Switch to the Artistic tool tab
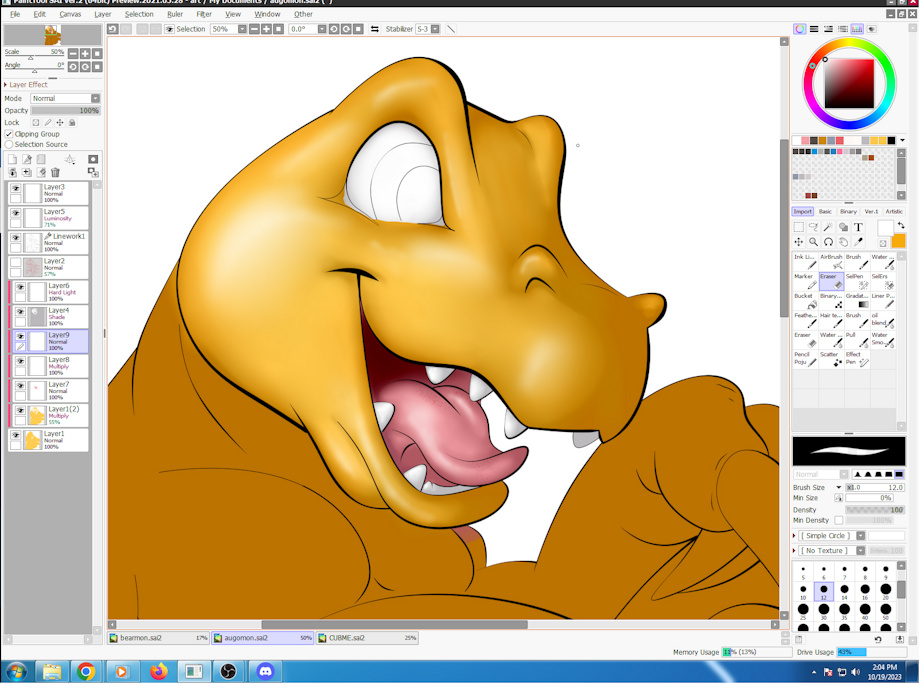Viewport: 920px width, 684px height. pos(894,211)
